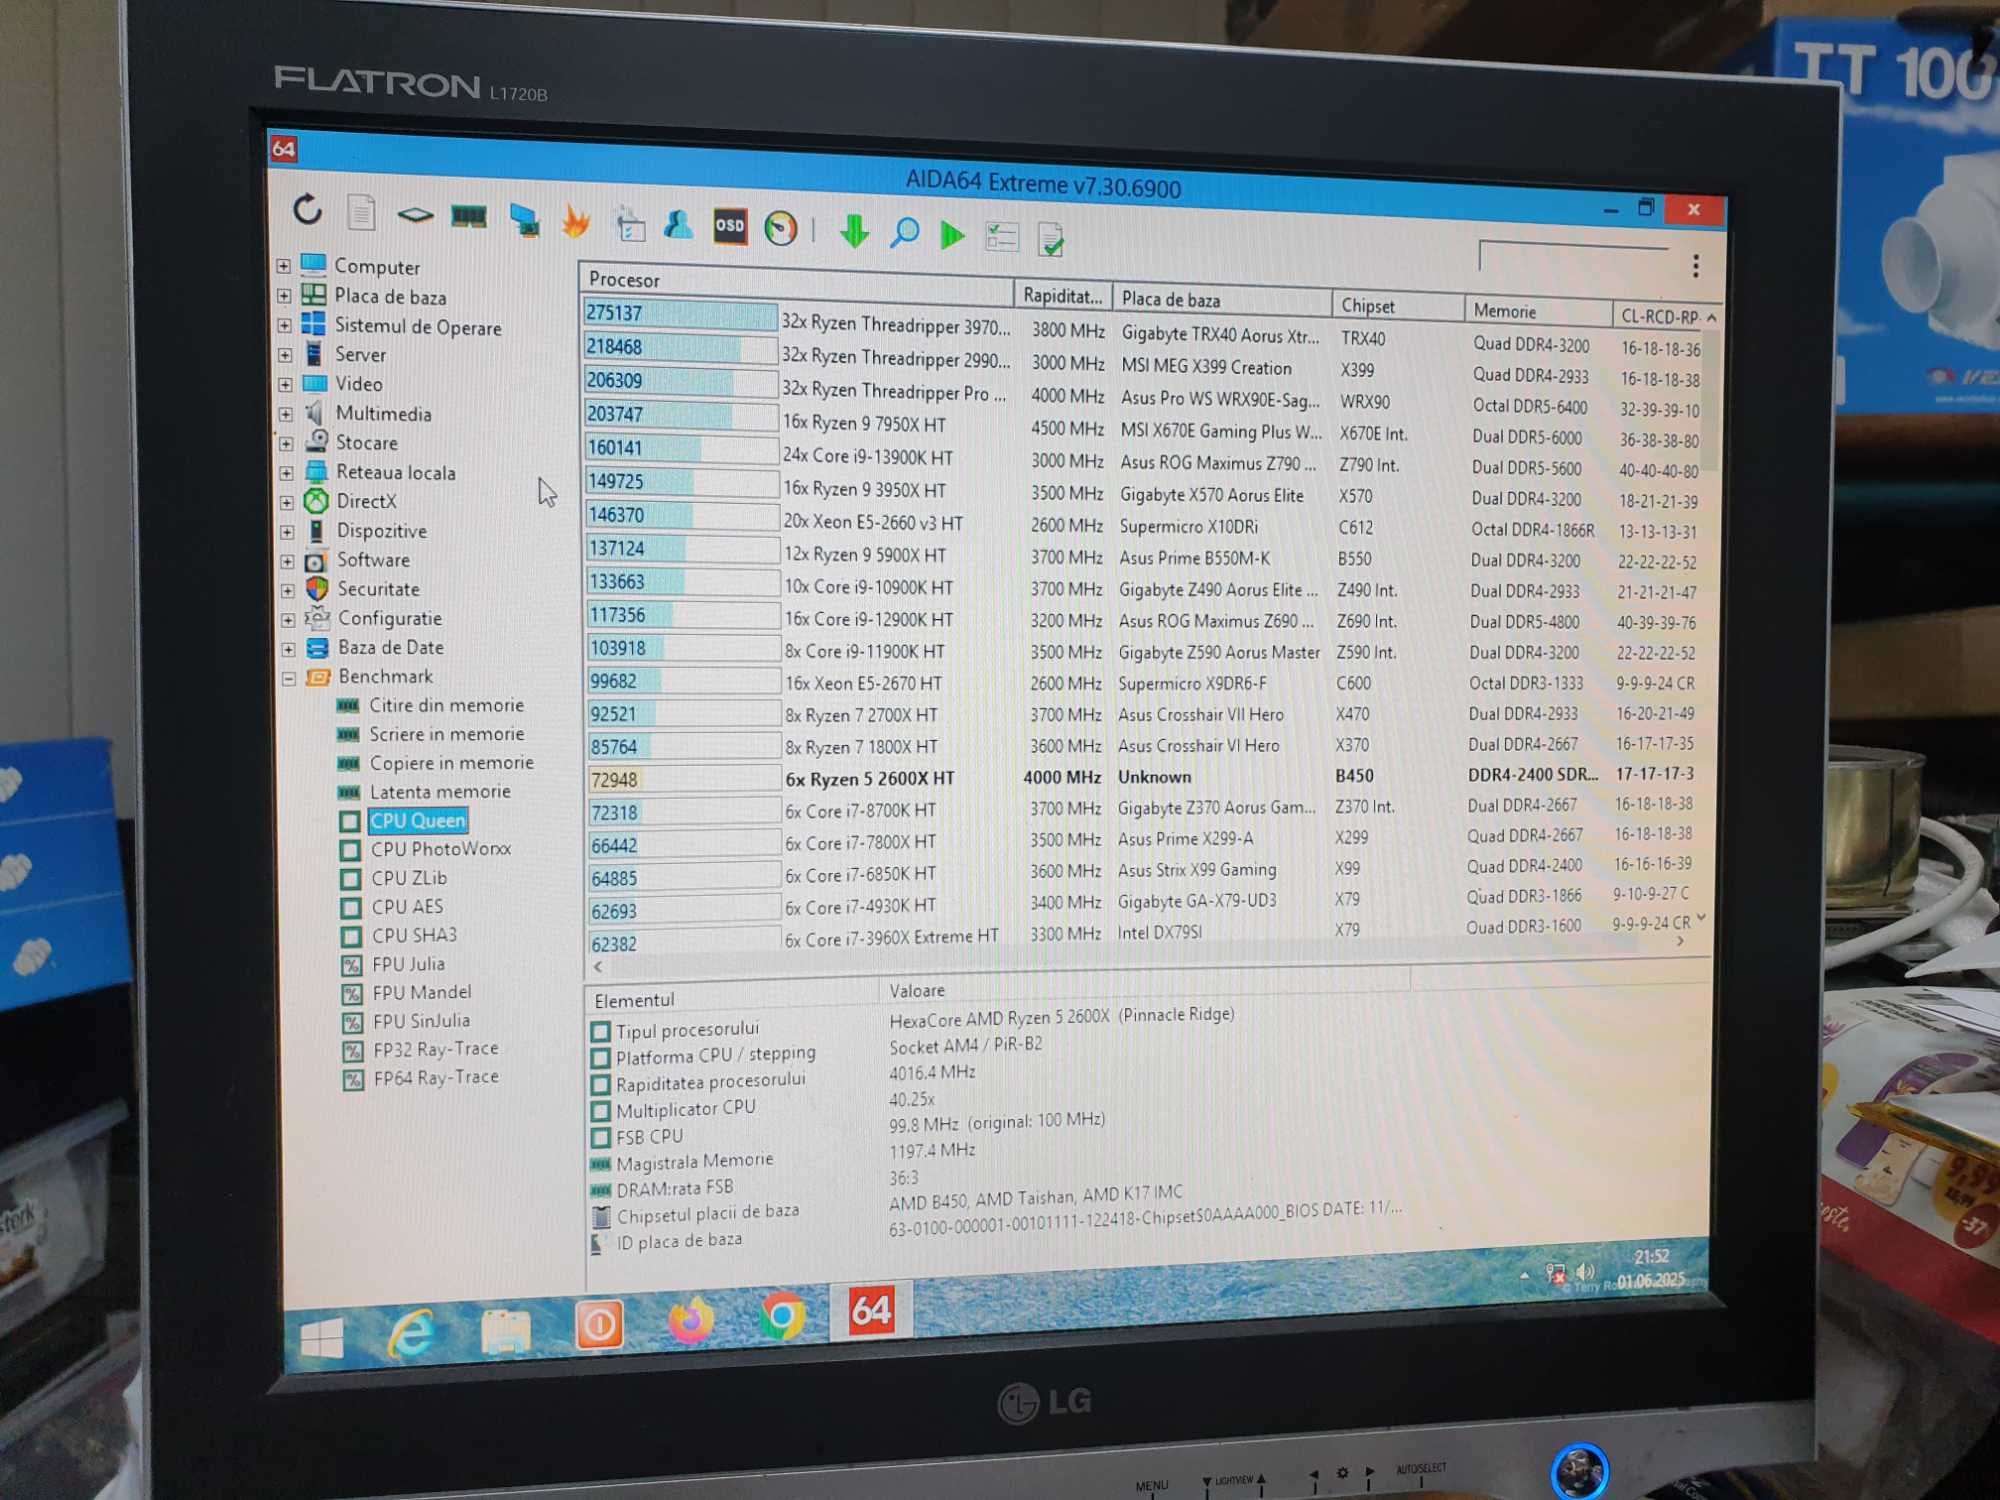Sort by the Procesor column header
This screenshot has width=2000, height=1500.
click(796, 283)
